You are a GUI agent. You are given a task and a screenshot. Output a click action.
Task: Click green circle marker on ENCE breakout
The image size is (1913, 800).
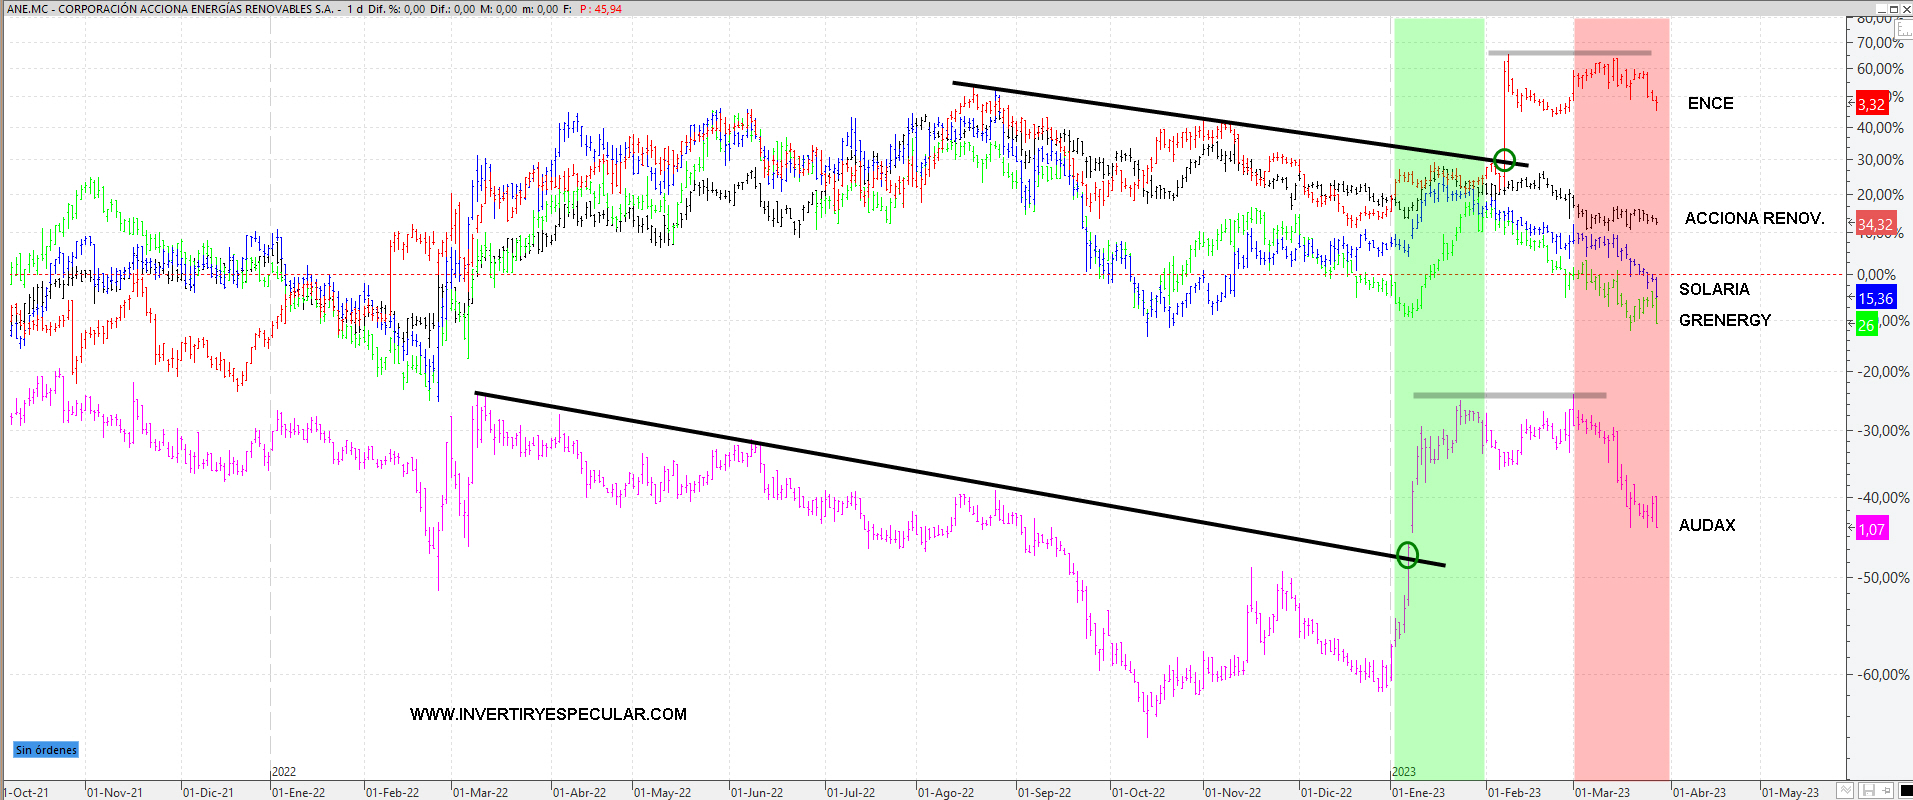click(x=1504, y=160)
